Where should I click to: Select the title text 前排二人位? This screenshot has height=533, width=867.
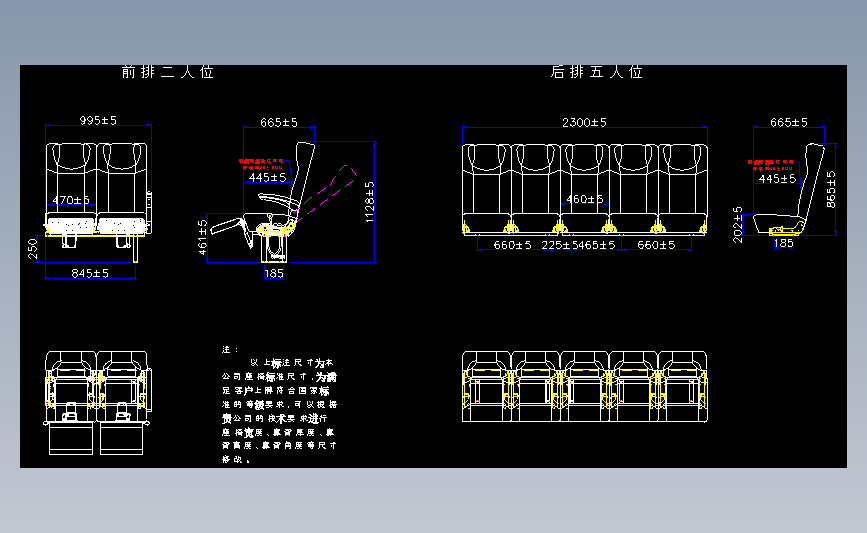168,72
